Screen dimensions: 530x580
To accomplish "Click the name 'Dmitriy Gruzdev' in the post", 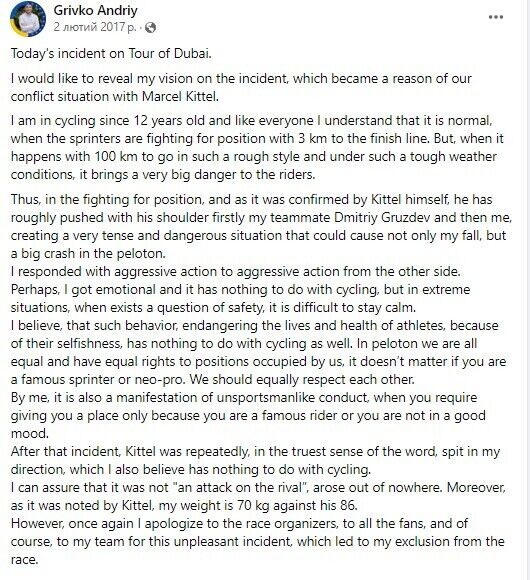I will click(382, 218).
